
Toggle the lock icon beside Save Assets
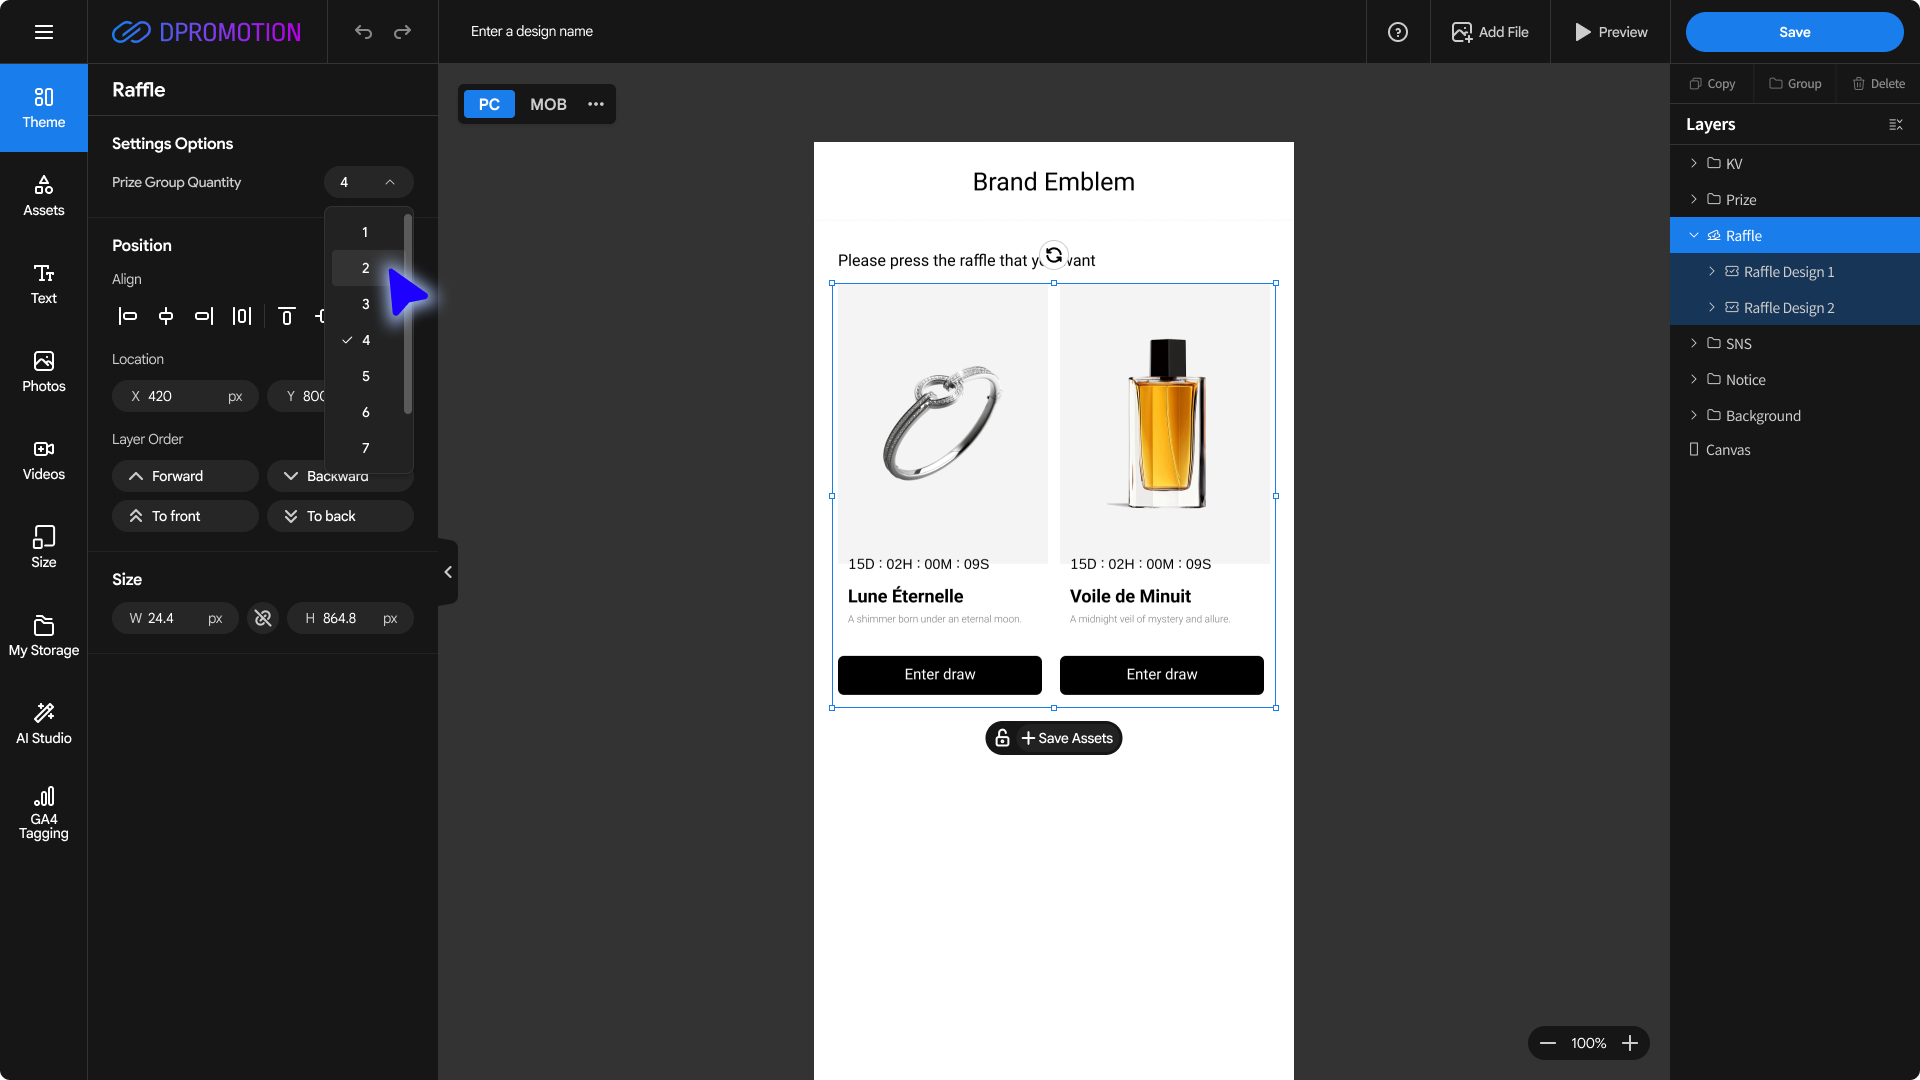[1002, 738]
